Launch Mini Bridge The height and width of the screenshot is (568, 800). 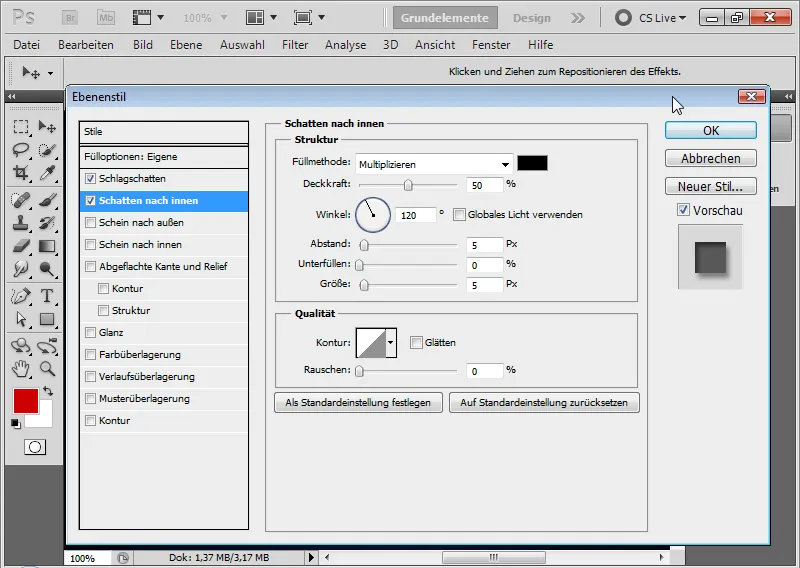pyautogui.click(x=106, y=18)
